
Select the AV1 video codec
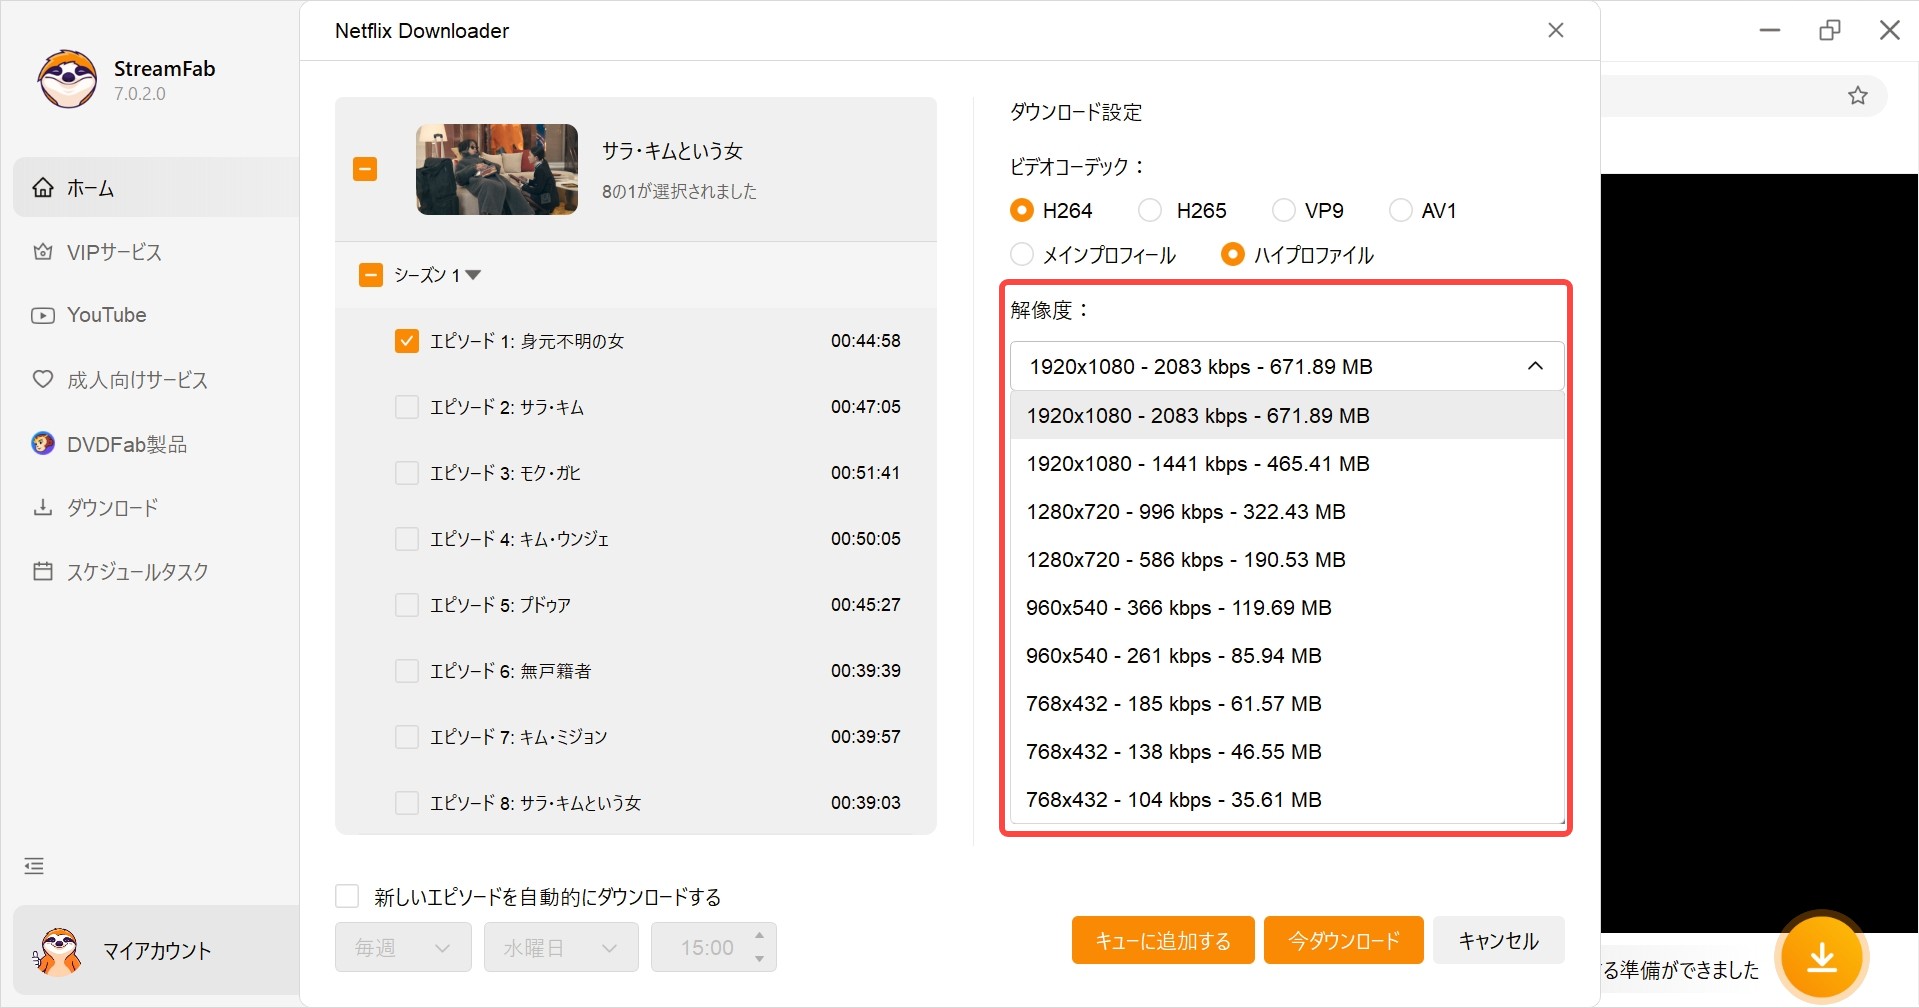(x=1401, y=210)
